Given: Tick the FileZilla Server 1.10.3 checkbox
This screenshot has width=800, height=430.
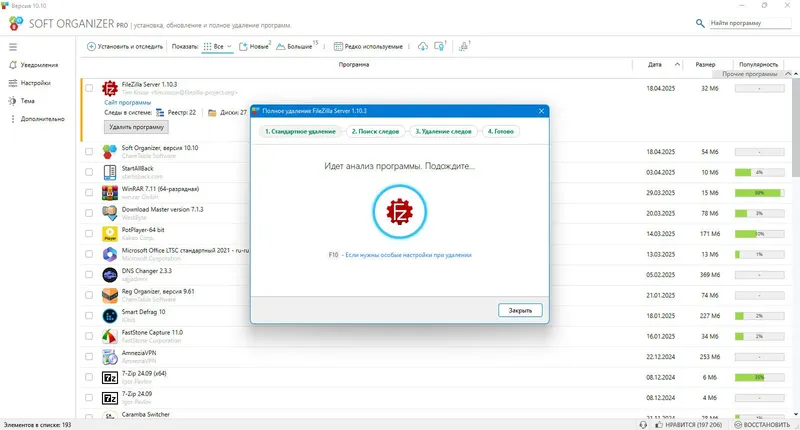Looking at the screenshot, I should [89, 88].
